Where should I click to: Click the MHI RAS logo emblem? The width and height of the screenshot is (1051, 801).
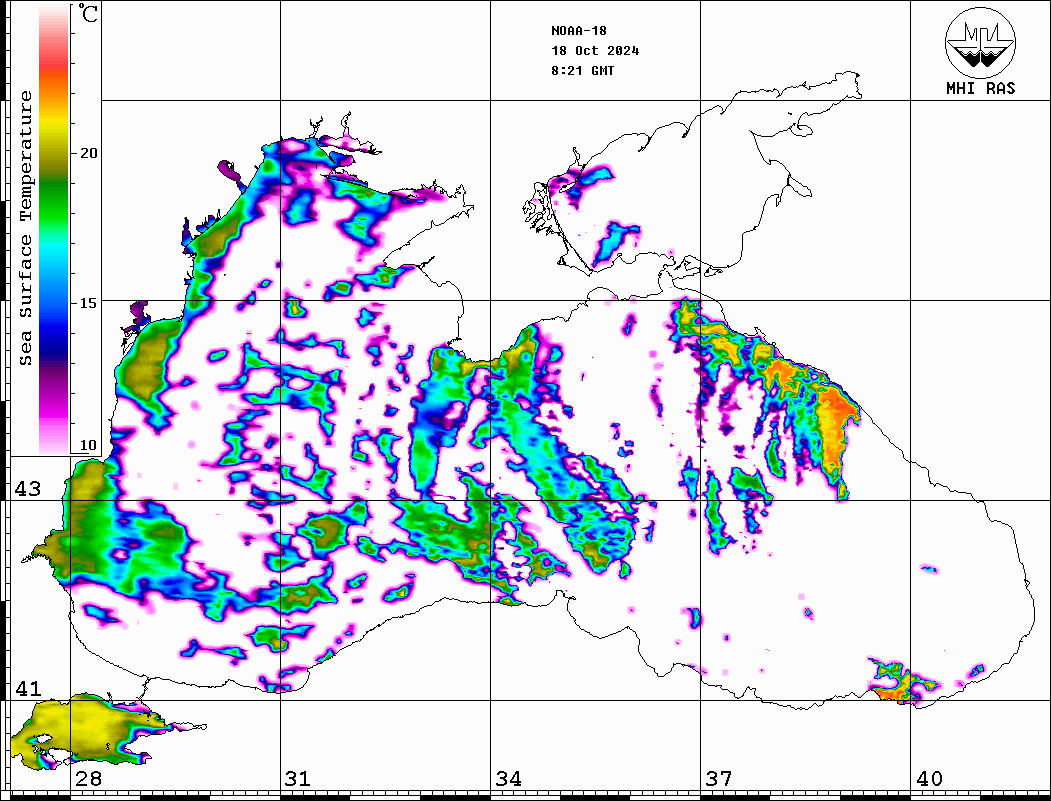coord(980,42)
